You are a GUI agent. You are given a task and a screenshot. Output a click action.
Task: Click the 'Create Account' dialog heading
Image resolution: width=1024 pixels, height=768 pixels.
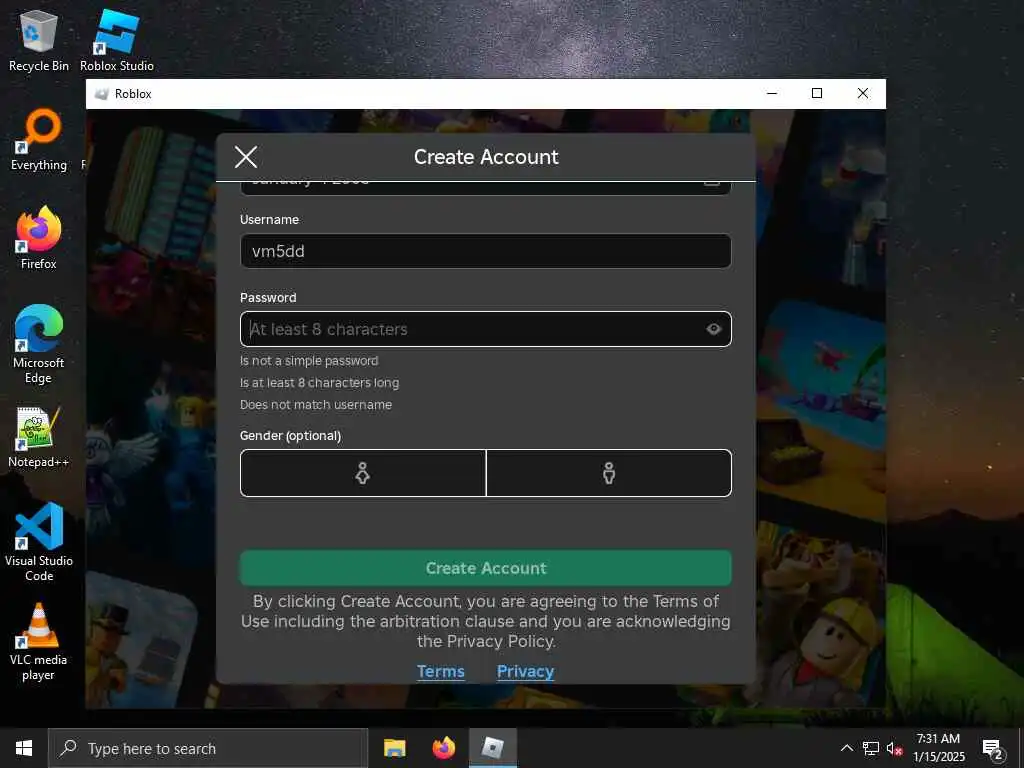486,157
